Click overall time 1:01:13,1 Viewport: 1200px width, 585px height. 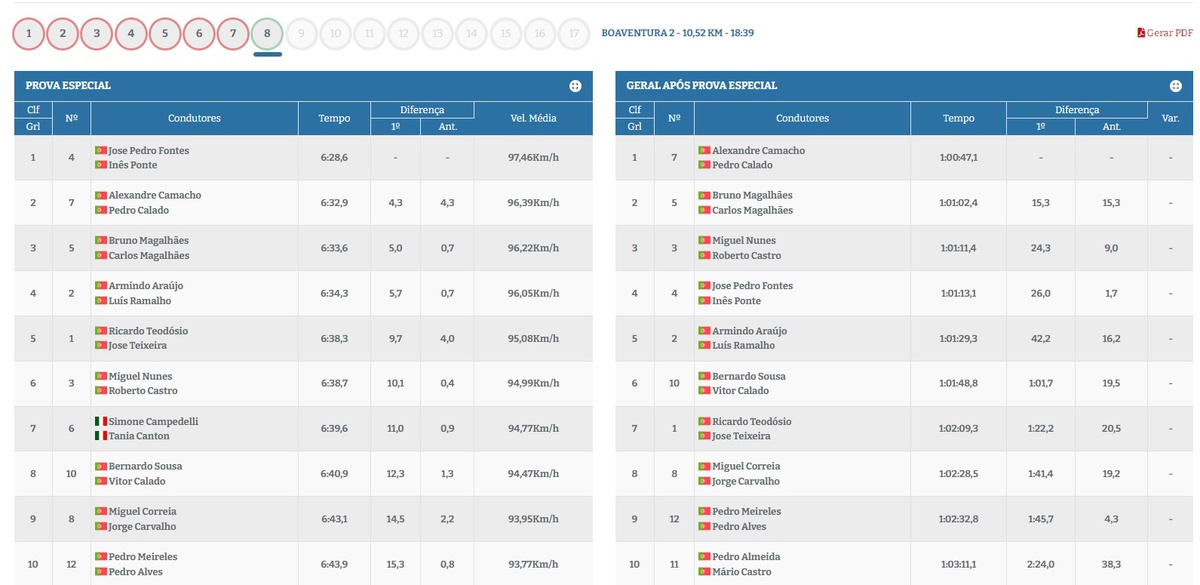click(x=958, y=293)
